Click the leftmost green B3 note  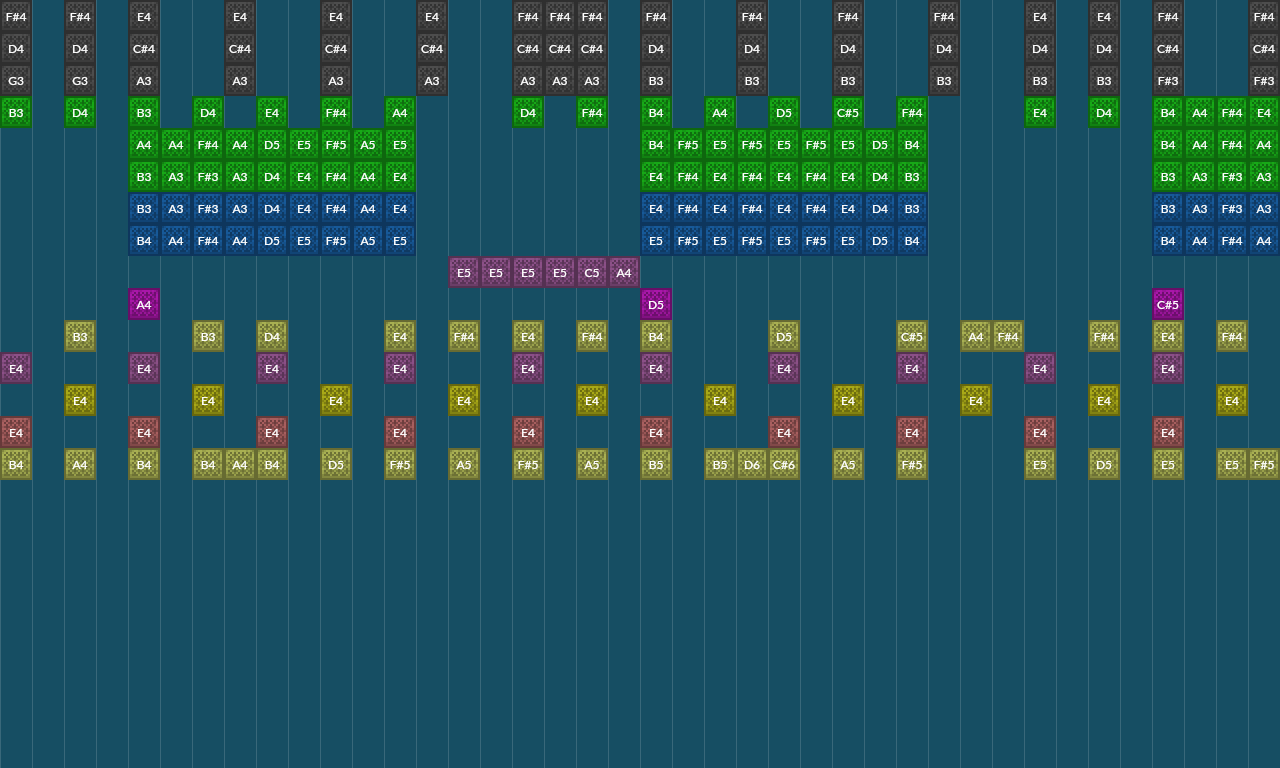click(x=16, y=112)
